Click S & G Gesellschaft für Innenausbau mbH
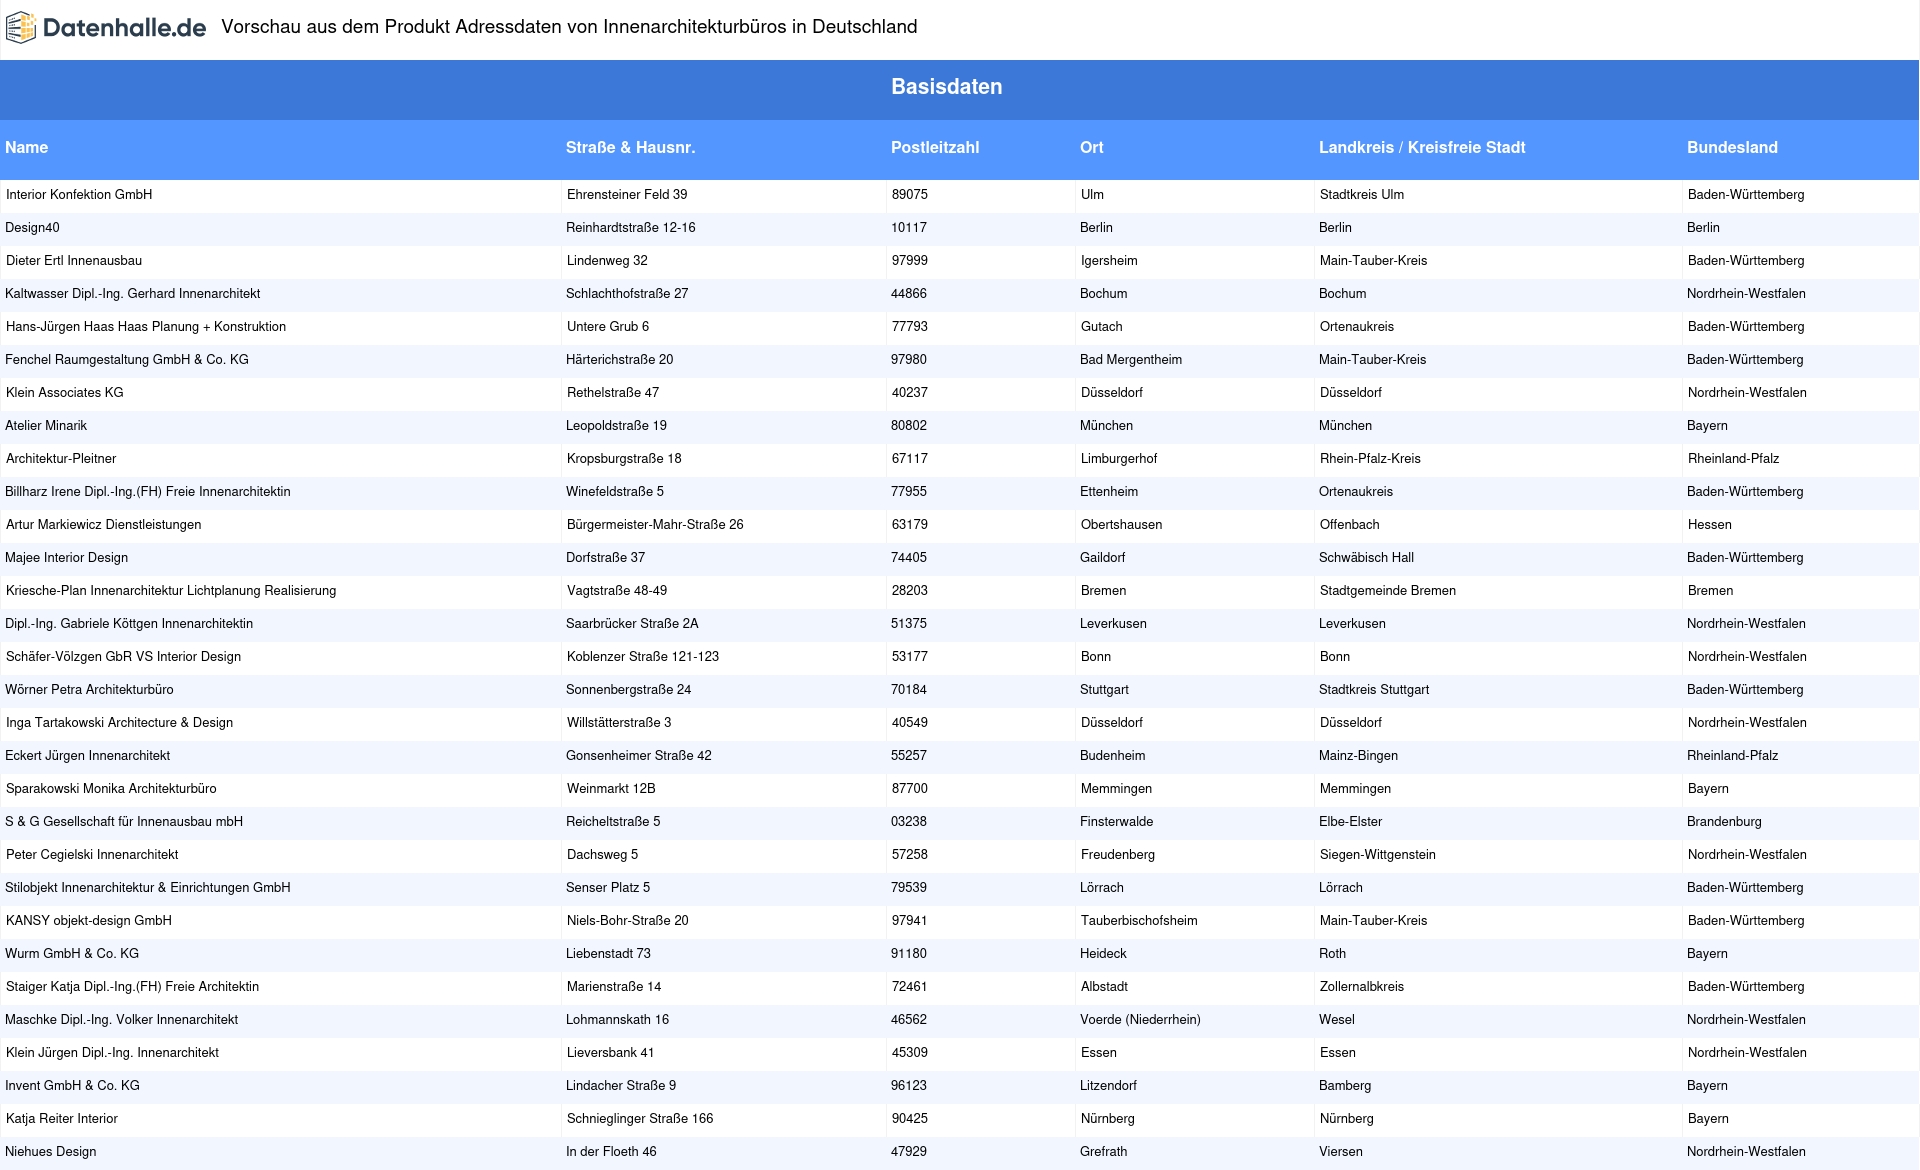Image resolution: width=1920 pixels, height=1170 pixels. 124,822
